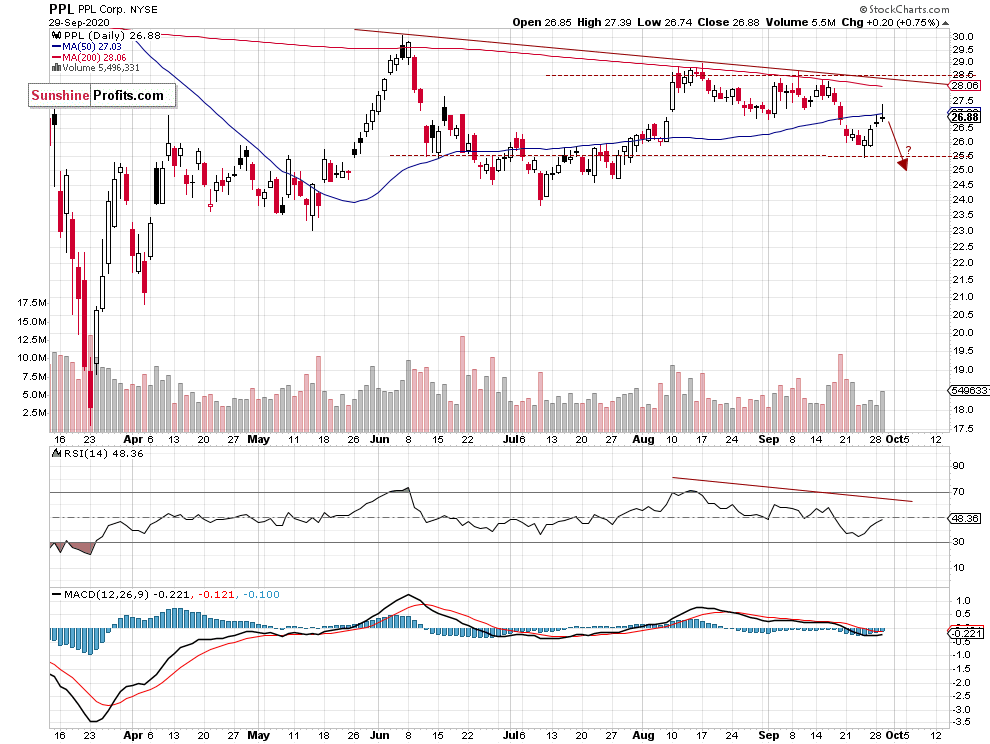Click the Volume 5,496,331 legend entry

[100, 68]
